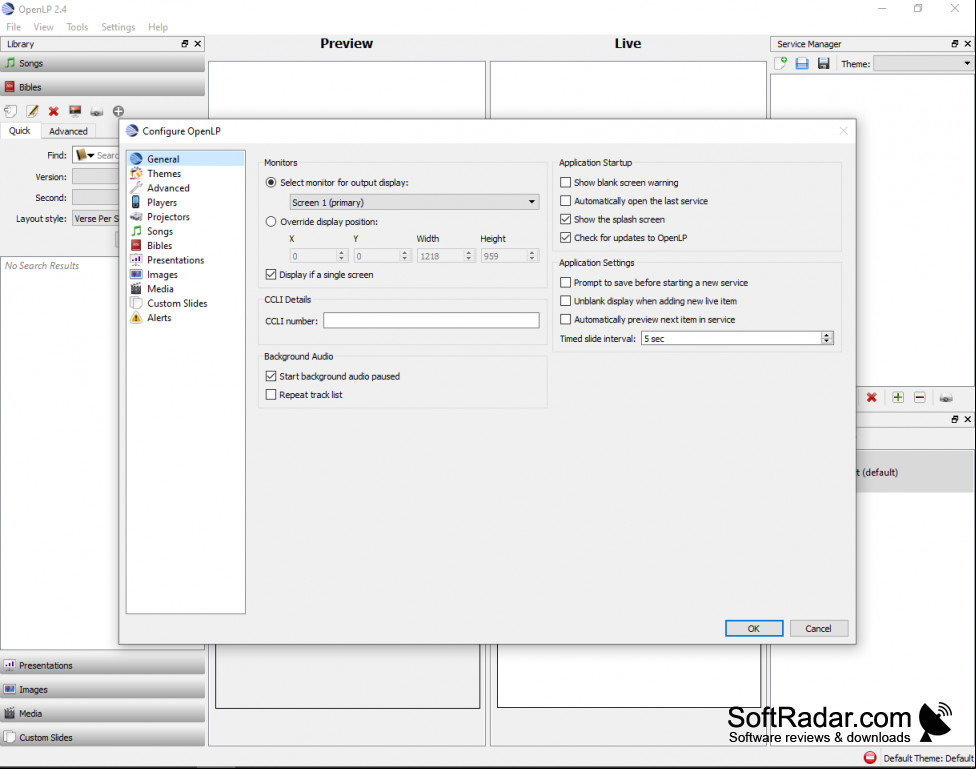Click the dark floppy Save Service icon
The width and height of the screenshot is (976, 769).
pyautogui.click(x=824, y=64)
